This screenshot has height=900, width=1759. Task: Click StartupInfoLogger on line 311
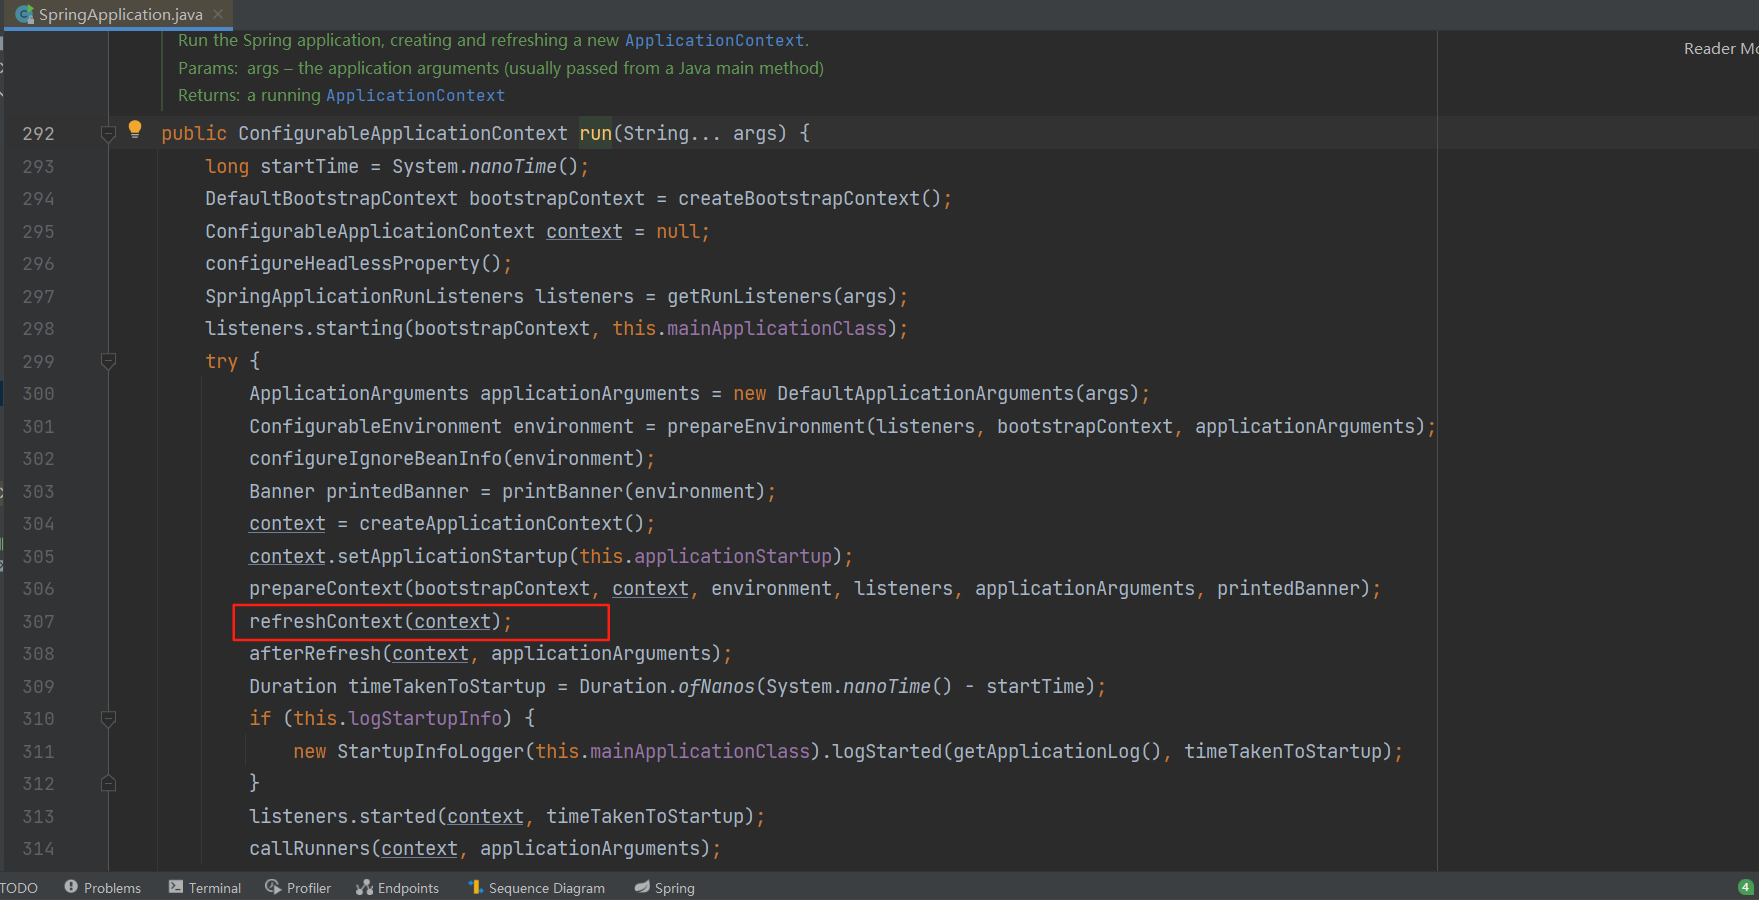[430, 751]
